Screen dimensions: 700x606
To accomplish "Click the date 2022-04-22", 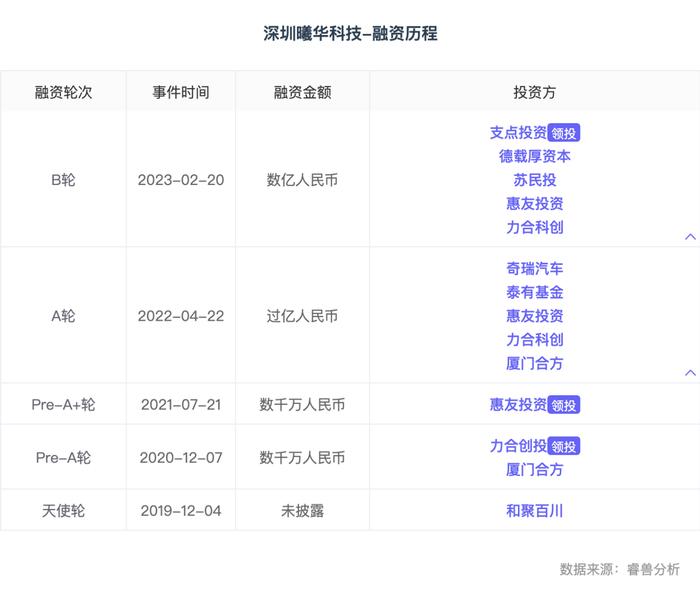I will [181, 316].
